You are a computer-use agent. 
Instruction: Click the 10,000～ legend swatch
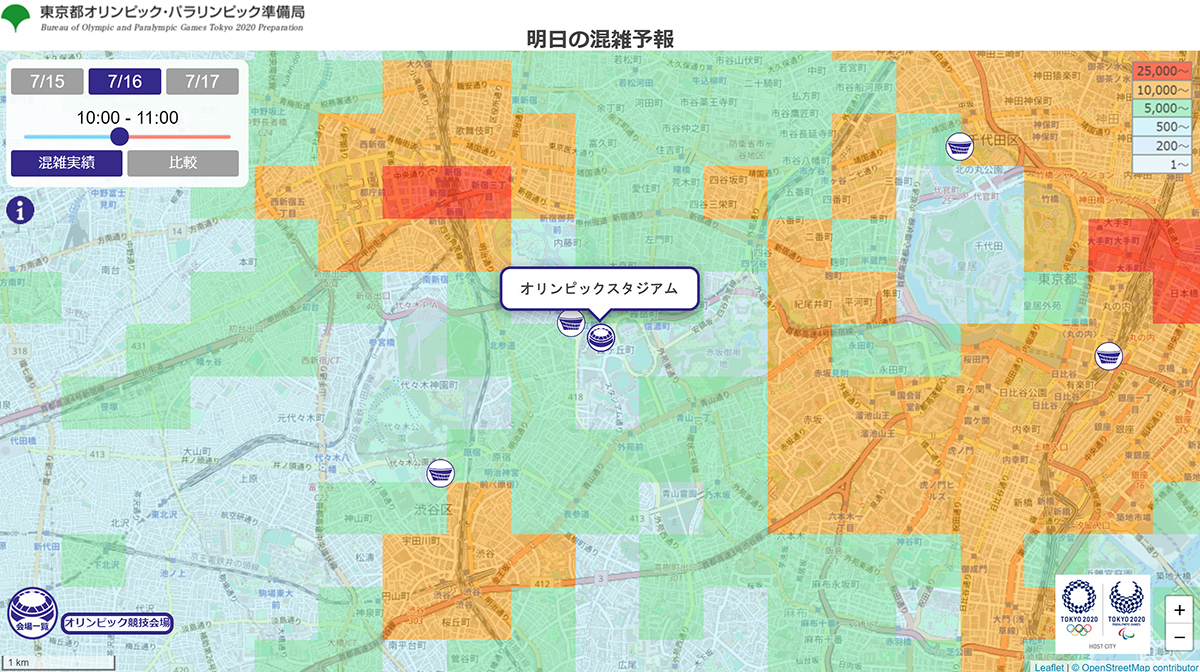coord(1164,89)
